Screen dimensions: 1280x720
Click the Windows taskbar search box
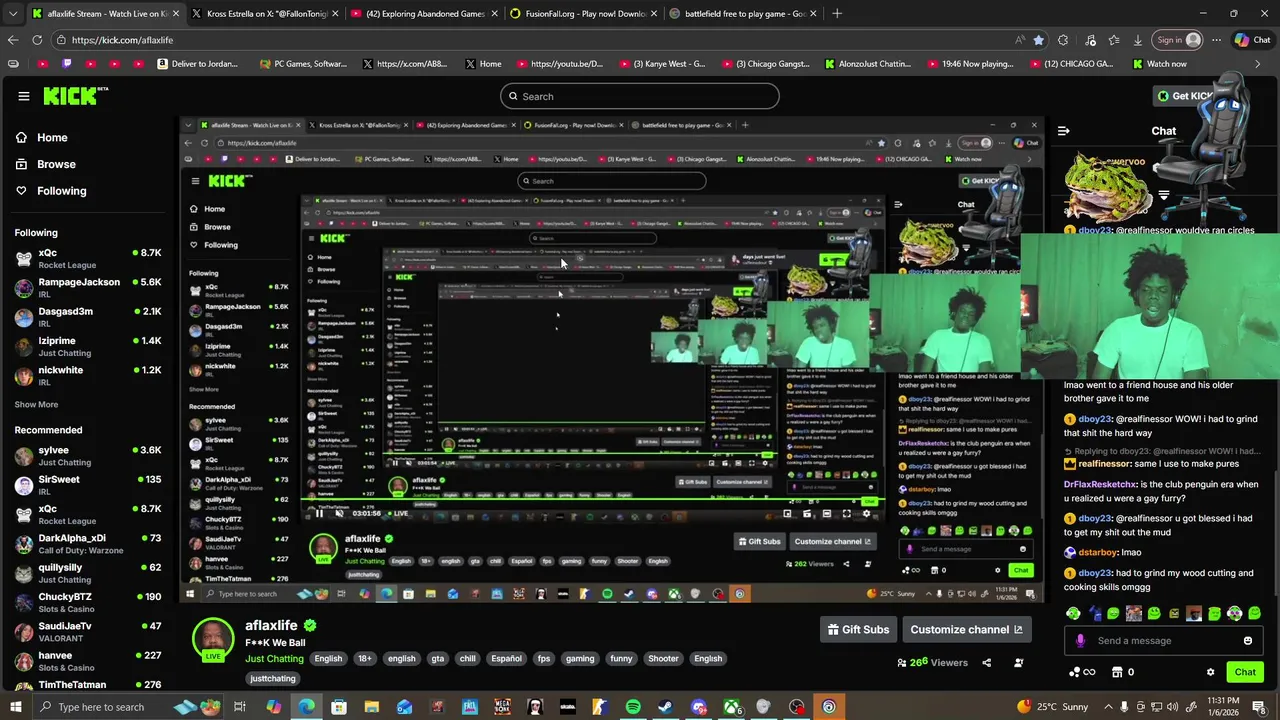pyautogui.click(x=129, y=707)
